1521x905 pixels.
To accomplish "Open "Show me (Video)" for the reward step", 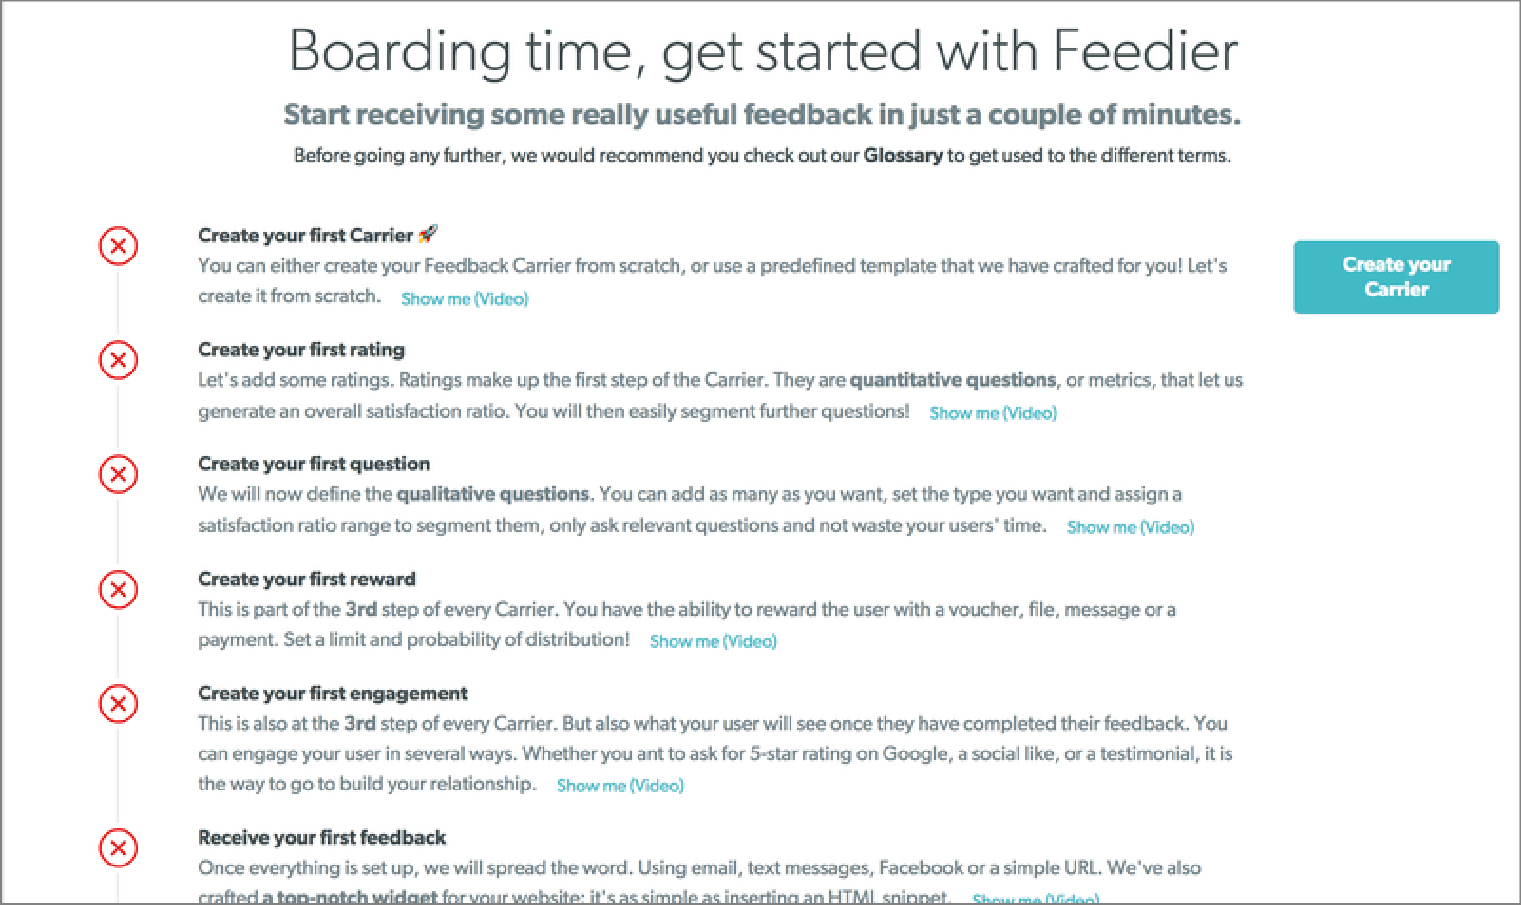I will pyautogui.click(x=712, y=641).
